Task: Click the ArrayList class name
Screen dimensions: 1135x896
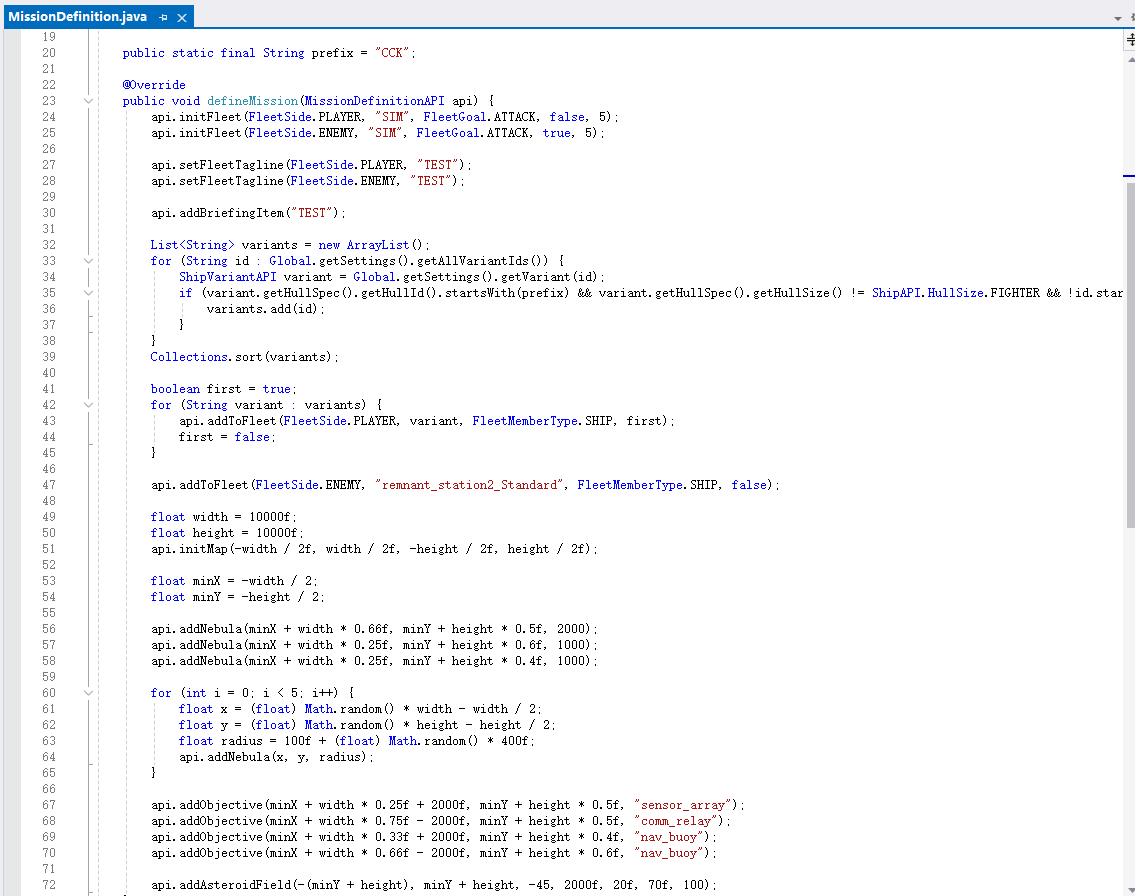Action: click(379, 245)
